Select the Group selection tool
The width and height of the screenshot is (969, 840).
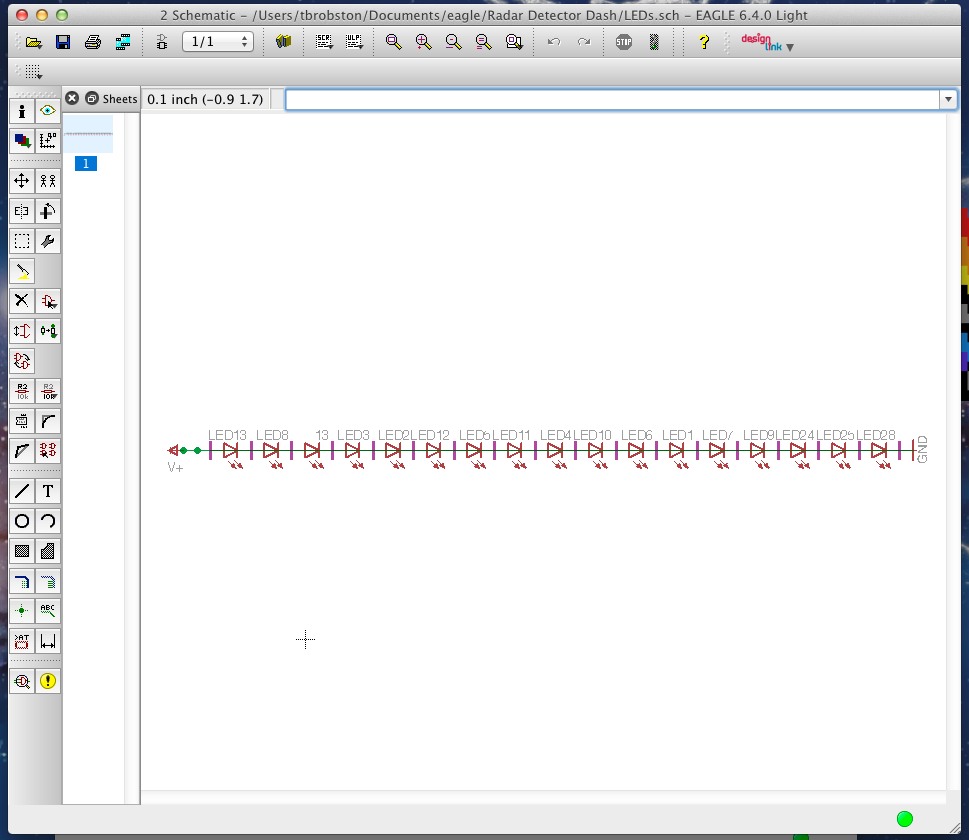pyautogui.click(x=22, y=241)
